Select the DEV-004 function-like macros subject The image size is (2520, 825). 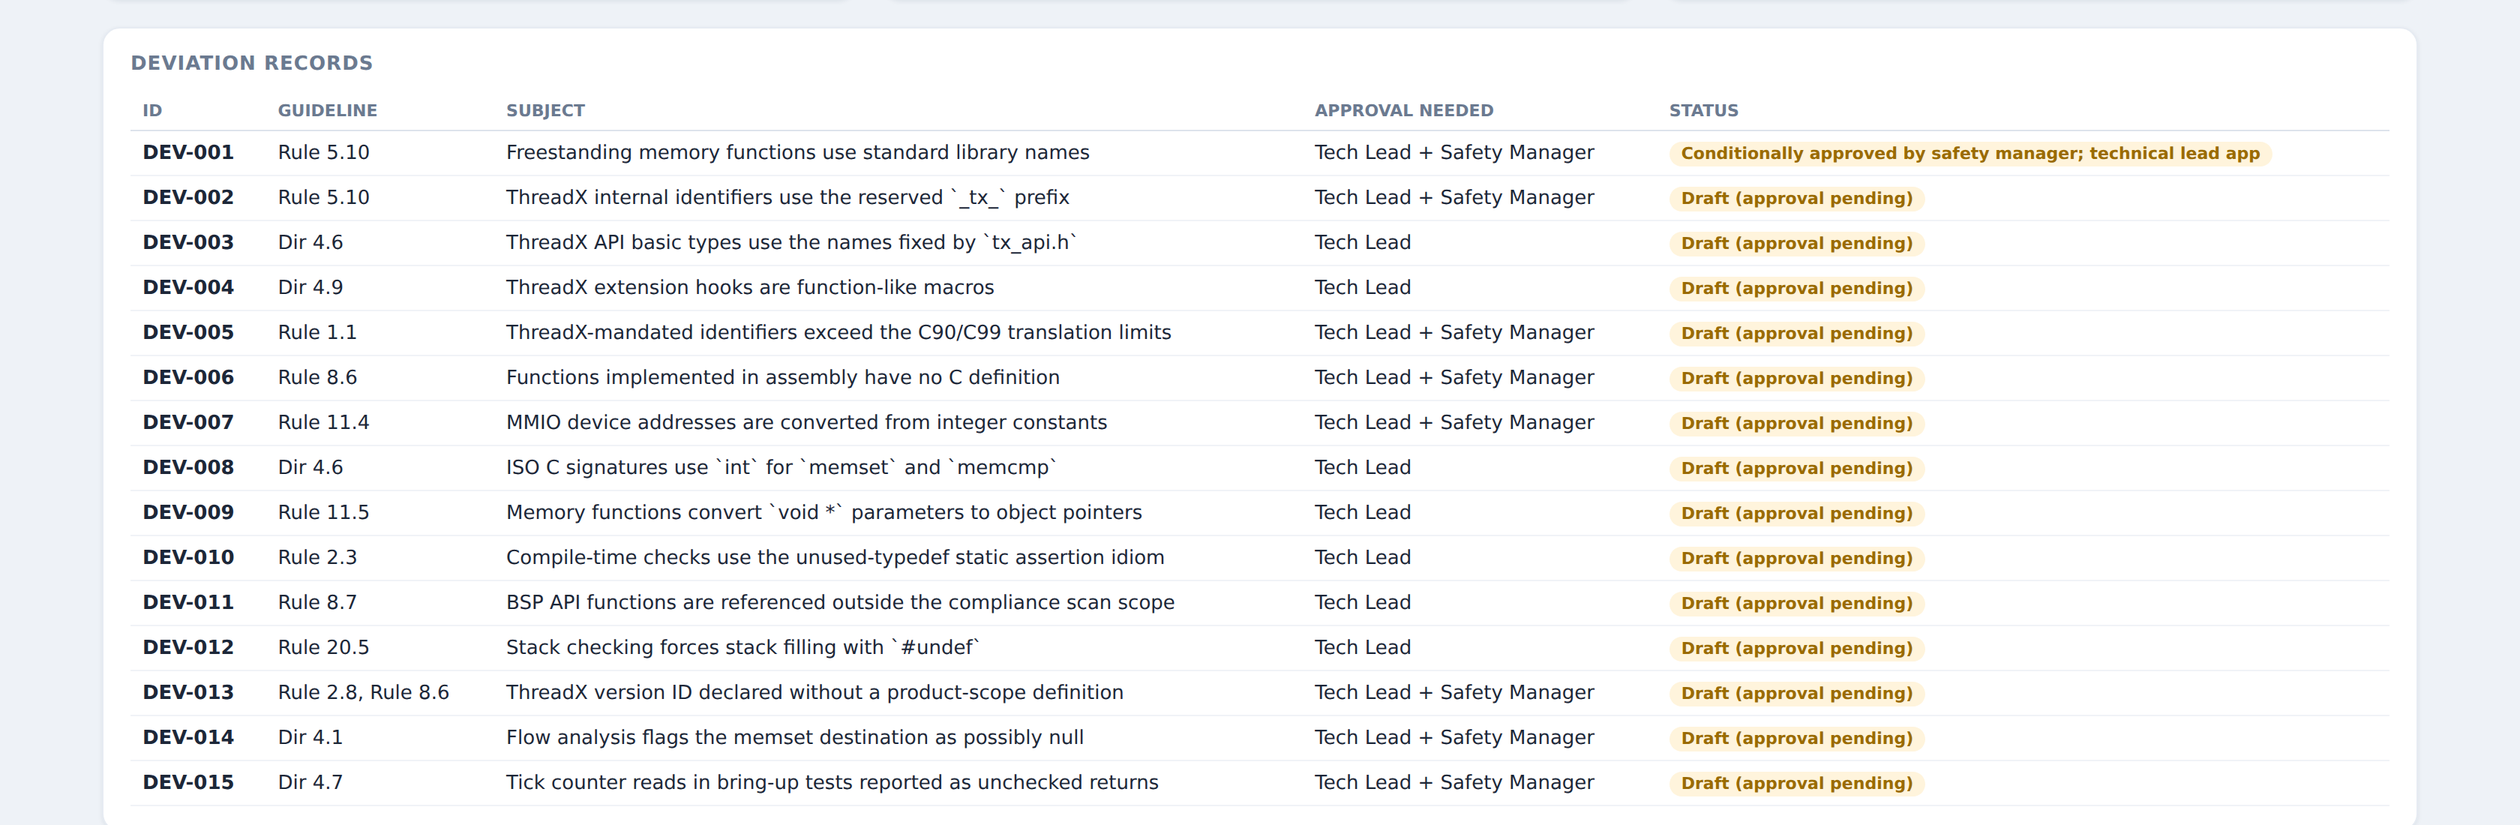coord(749,288)
